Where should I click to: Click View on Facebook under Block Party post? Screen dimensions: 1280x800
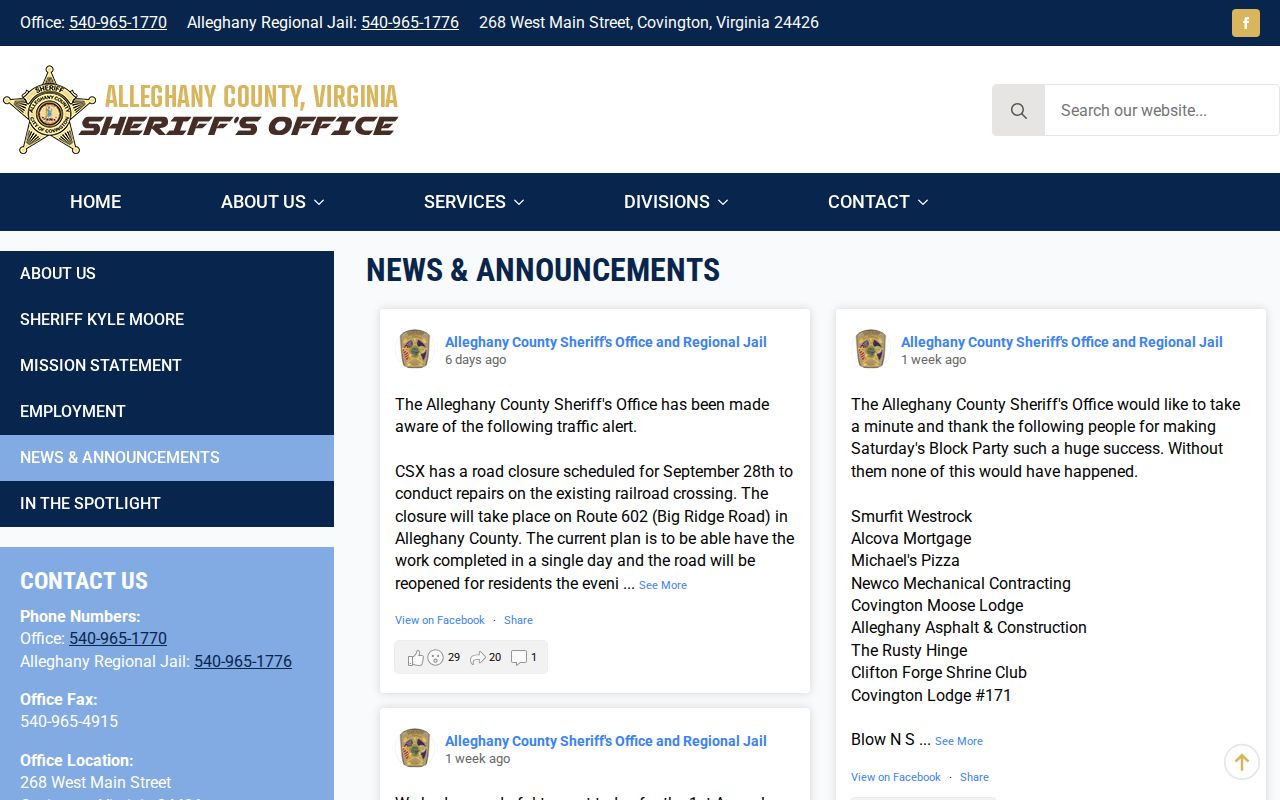(896, 777)
